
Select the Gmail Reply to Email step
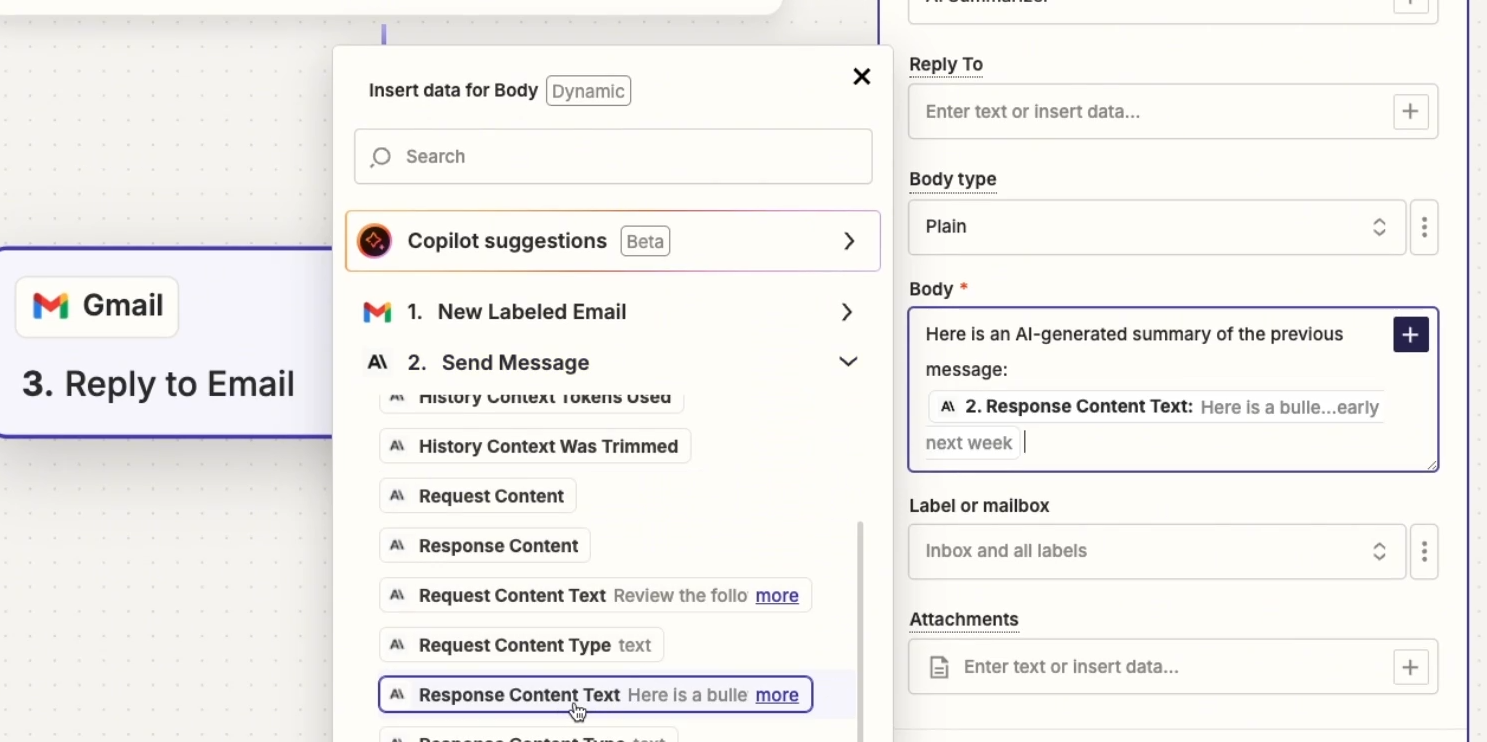pos(166,343)
